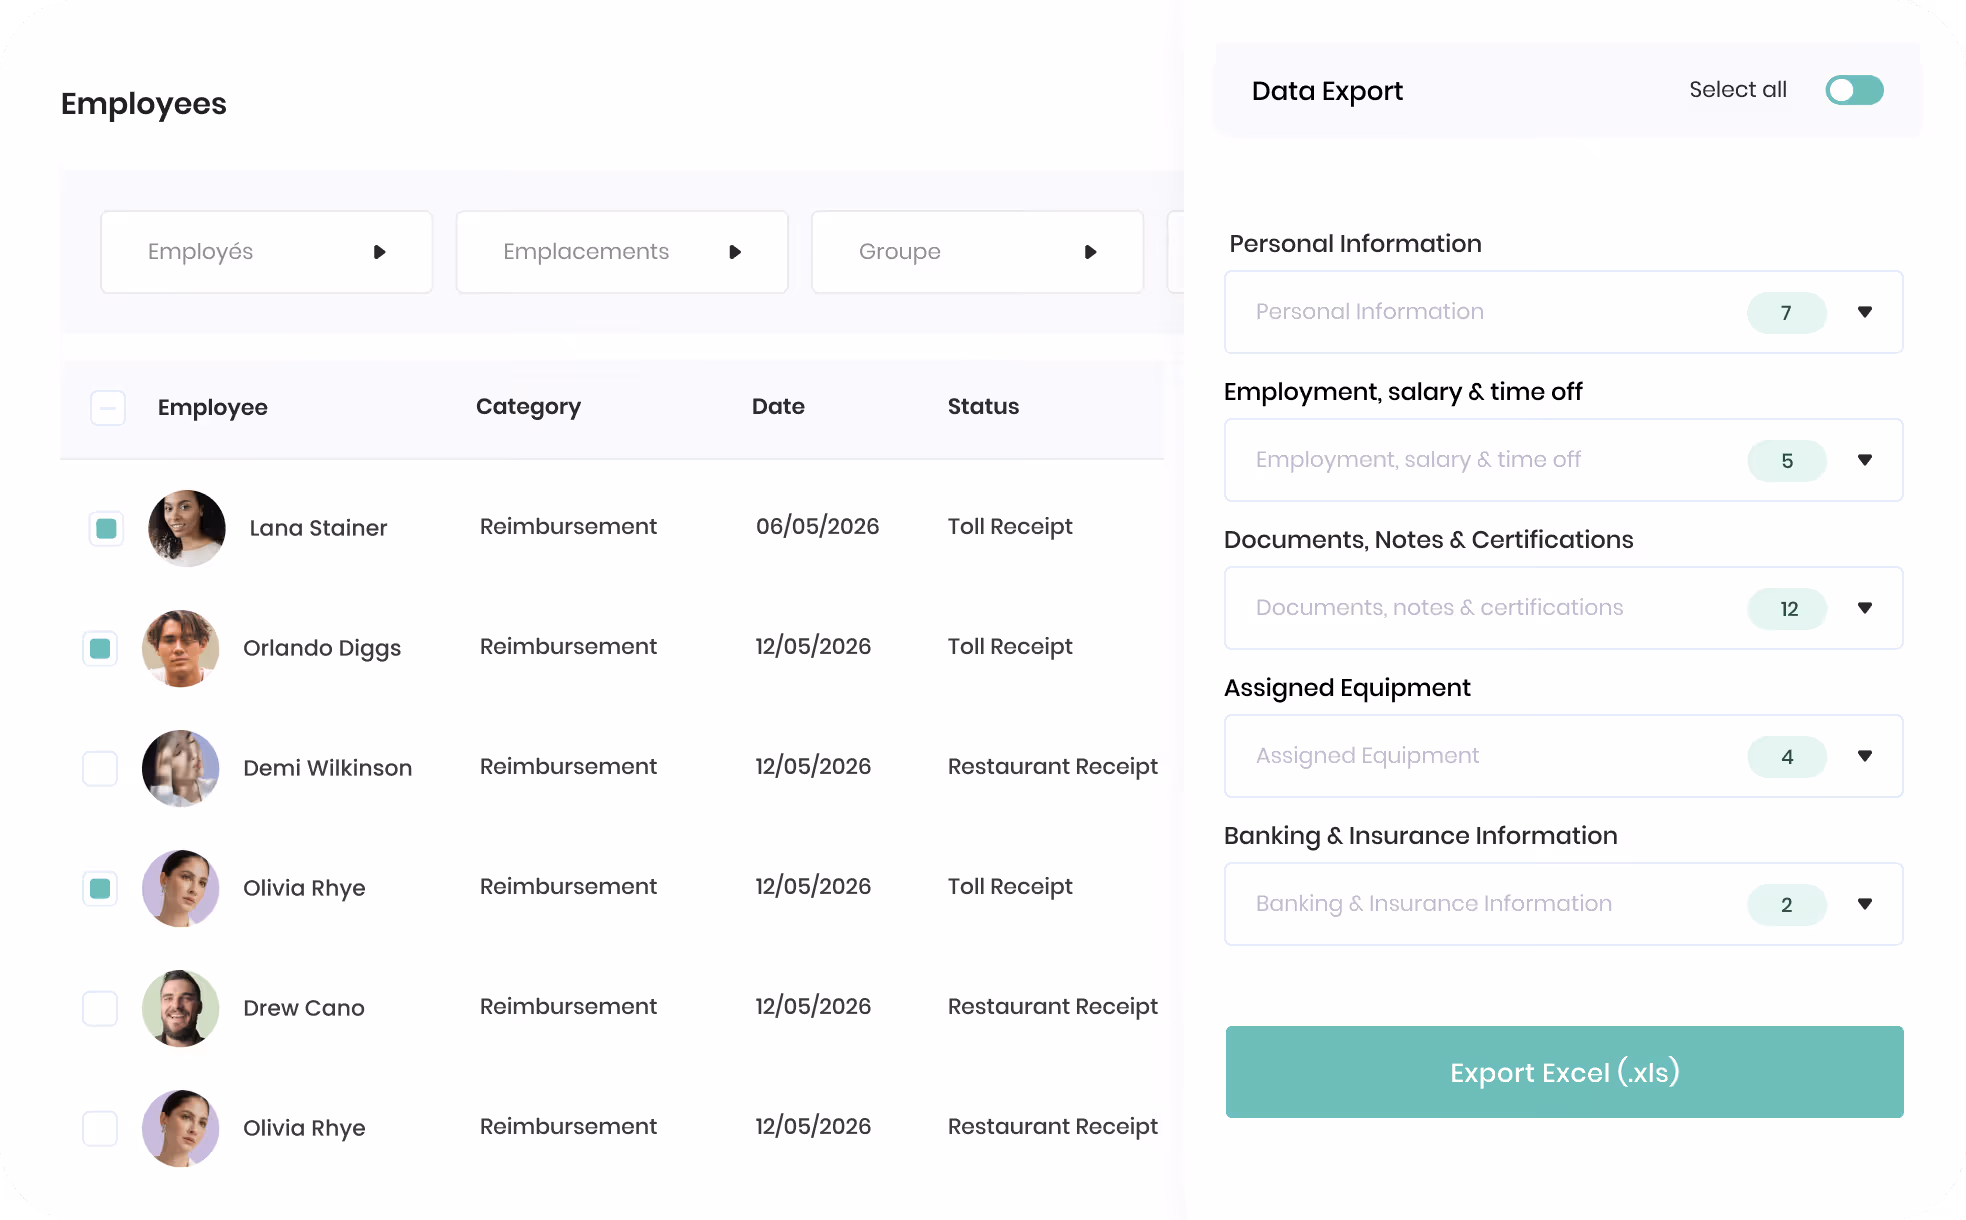
Task: Toggle the header select-all employees checkbox
Action: (x=108, y=407)
